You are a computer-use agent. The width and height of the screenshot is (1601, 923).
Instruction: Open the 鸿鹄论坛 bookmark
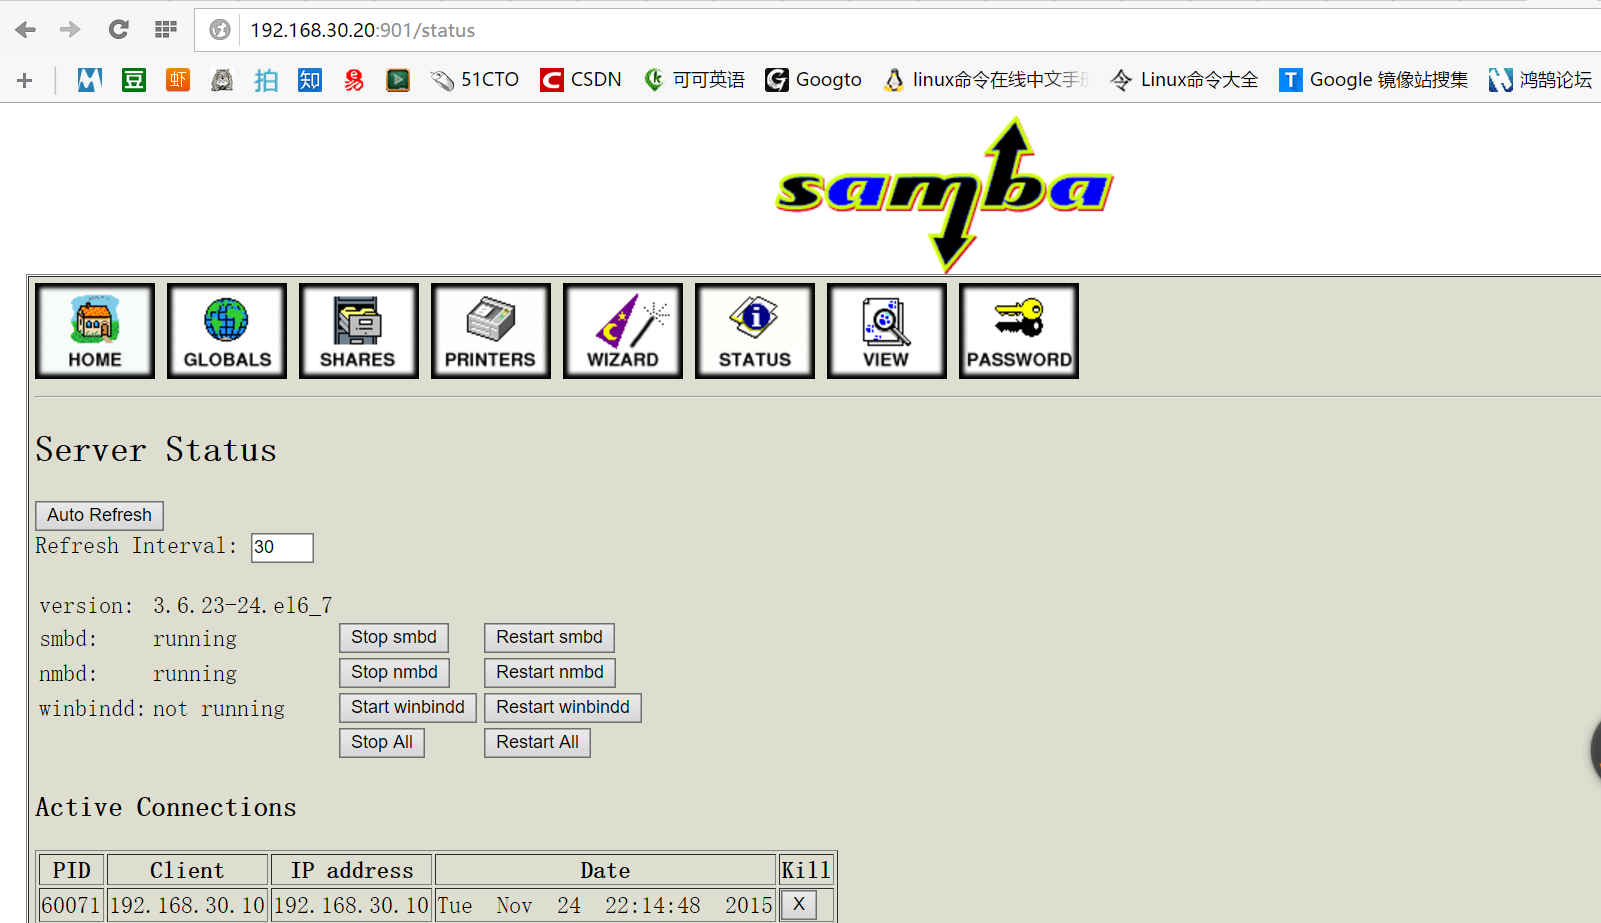pyautogui.click(x=1540, y=80)
